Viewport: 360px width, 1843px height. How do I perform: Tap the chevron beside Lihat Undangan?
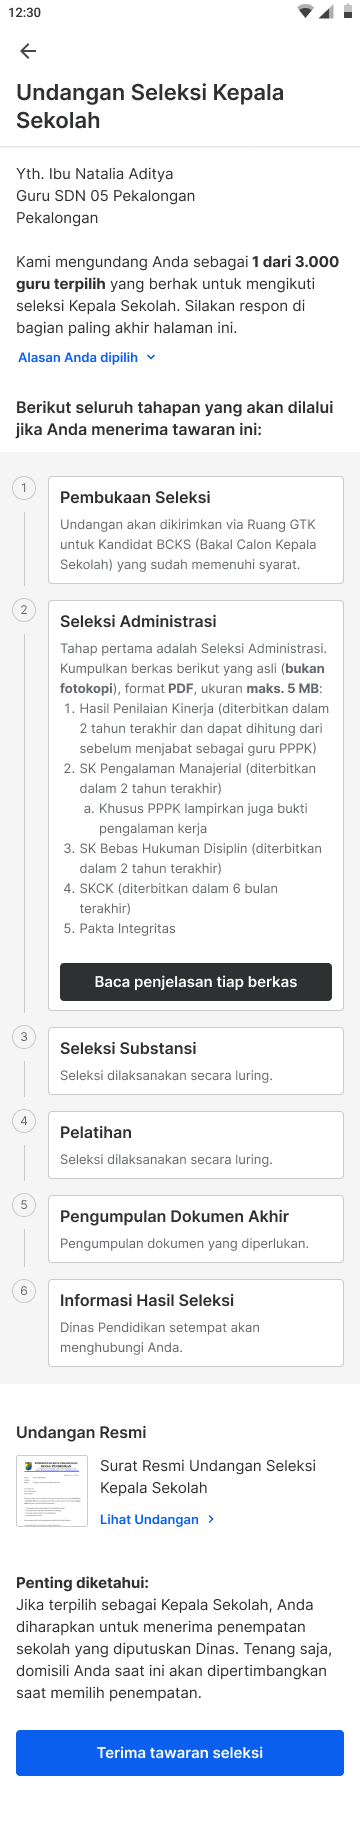(211, 1519)
